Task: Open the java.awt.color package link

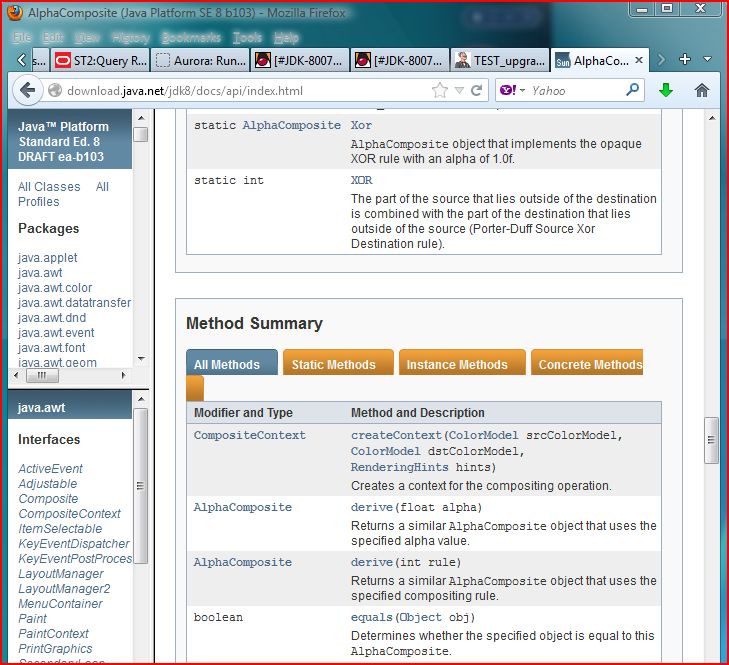Action: pyautogui.click(x=55, y=288)
